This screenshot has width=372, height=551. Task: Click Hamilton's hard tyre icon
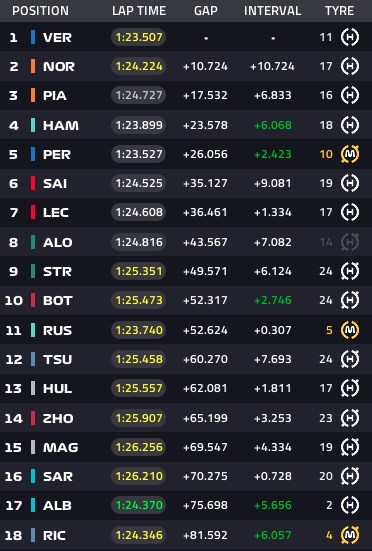coord(350,125)
